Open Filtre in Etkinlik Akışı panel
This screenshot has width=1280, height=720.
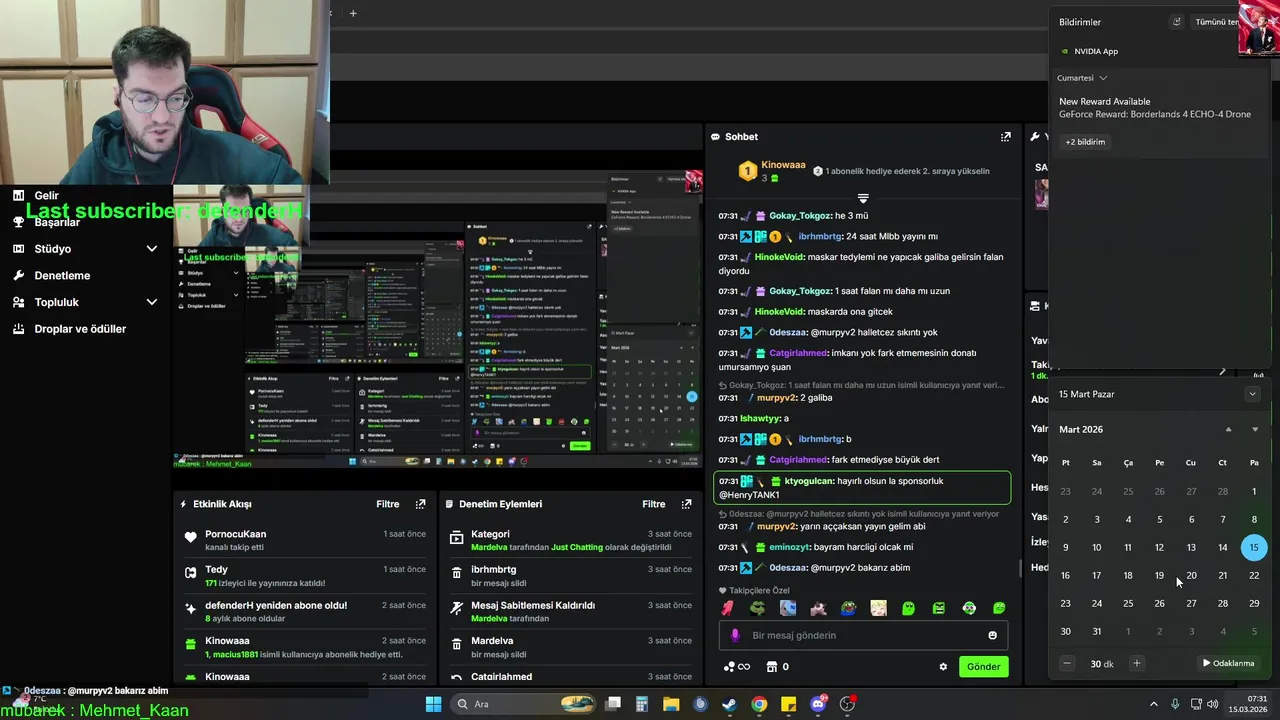point(388,504)
